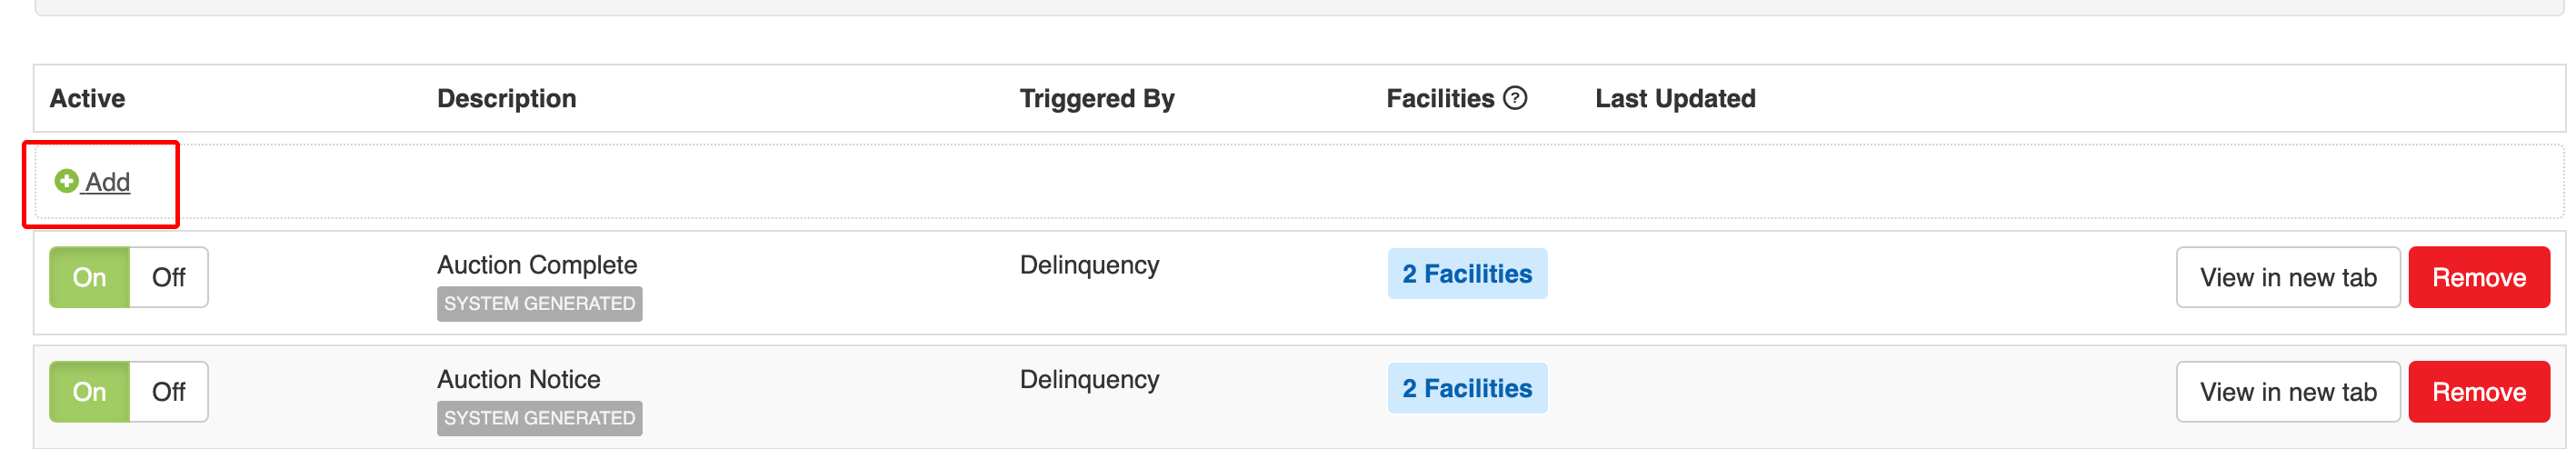
Task: Click the Auction Complete description text
Action: [x=536, y=265]
